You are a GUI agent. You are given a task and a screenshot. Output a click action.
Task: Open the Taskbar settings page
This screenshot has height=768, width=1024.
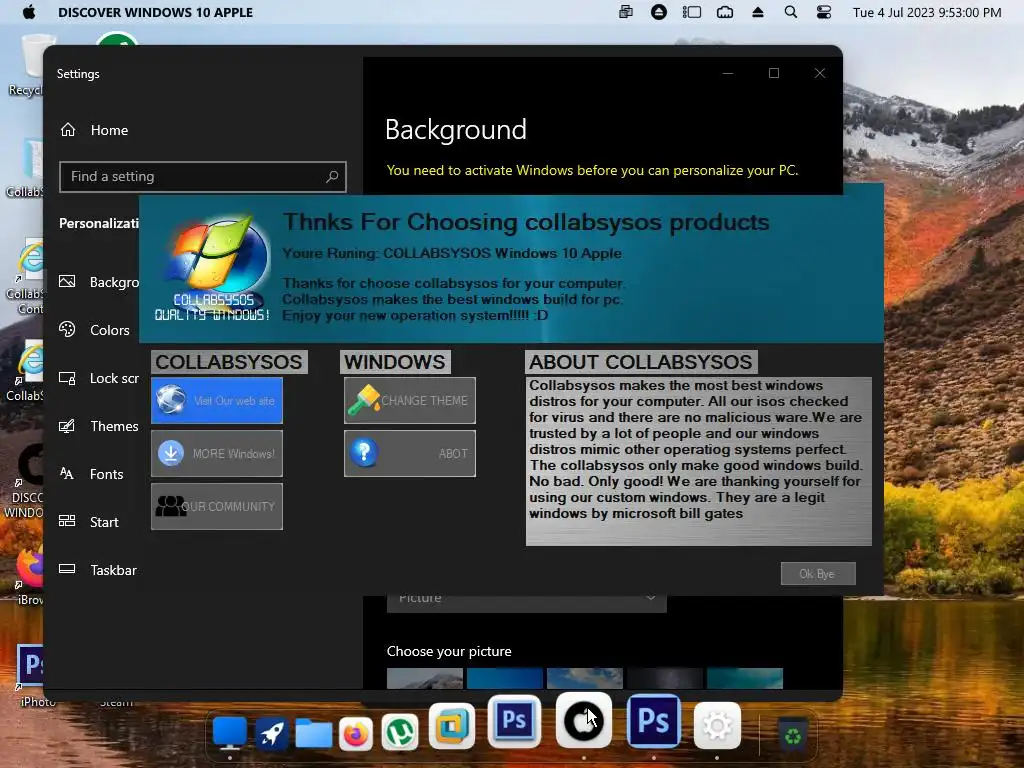point(98,570)
